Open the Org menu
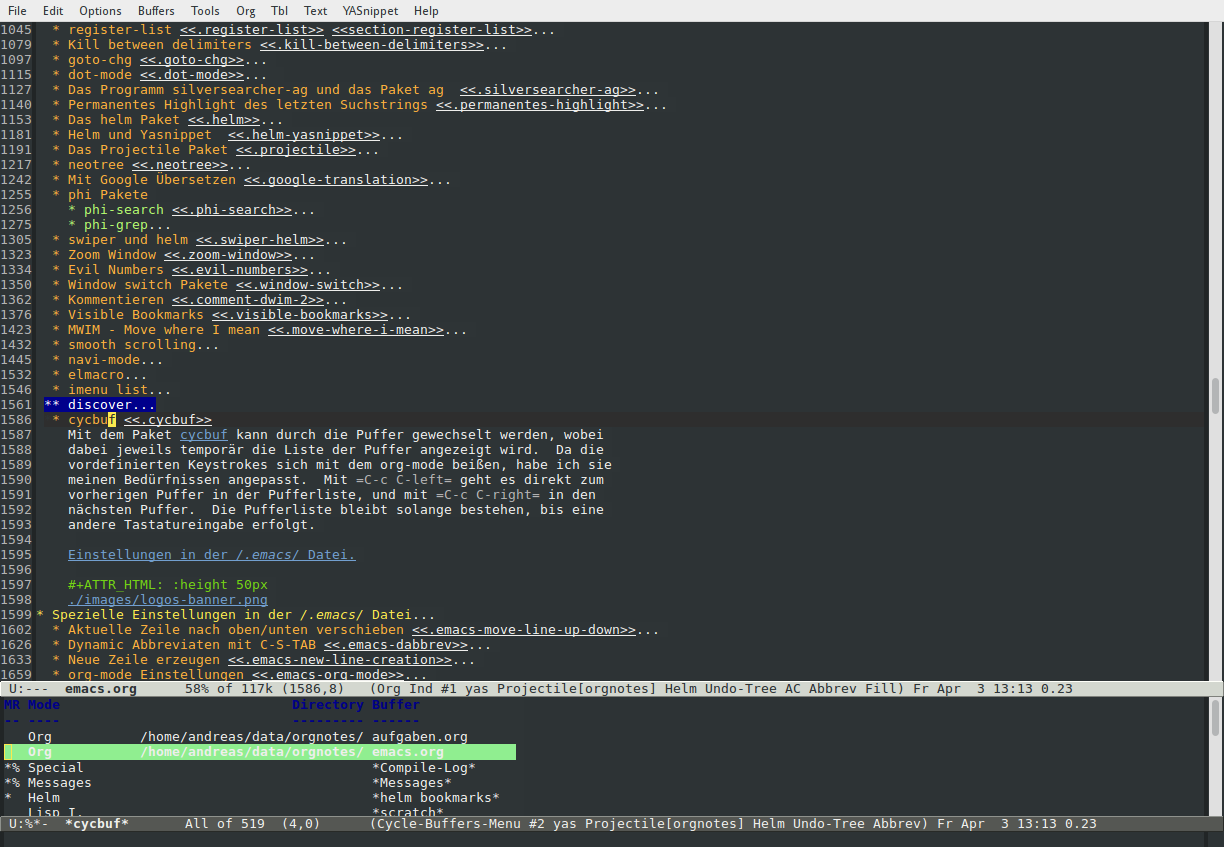The height and width of the screenshot is (847, 1224). click(245, 11)
